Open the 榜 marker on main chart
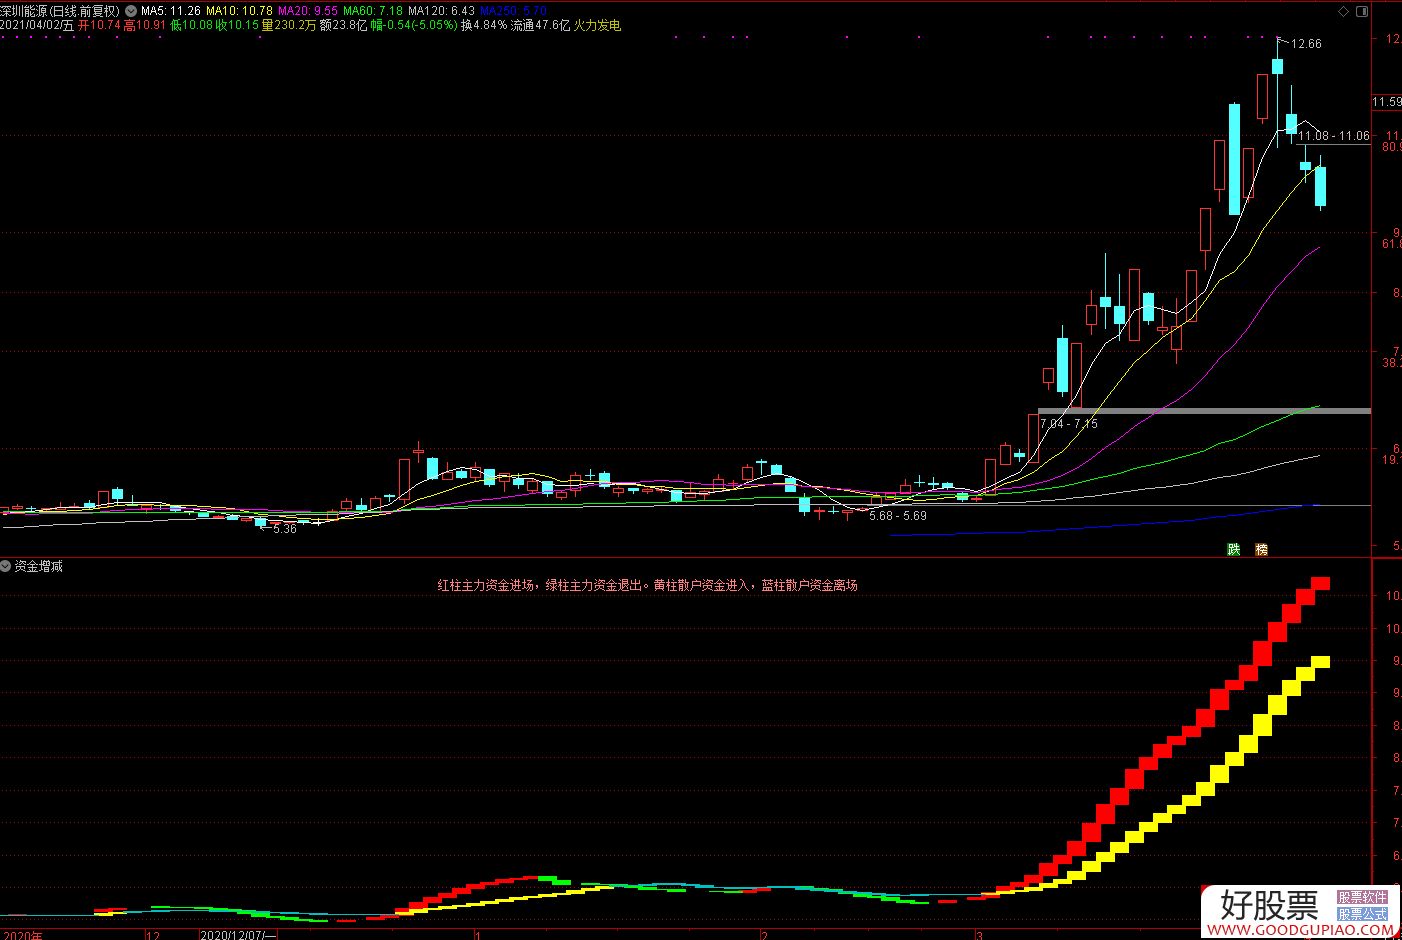 pos(1261,549)
